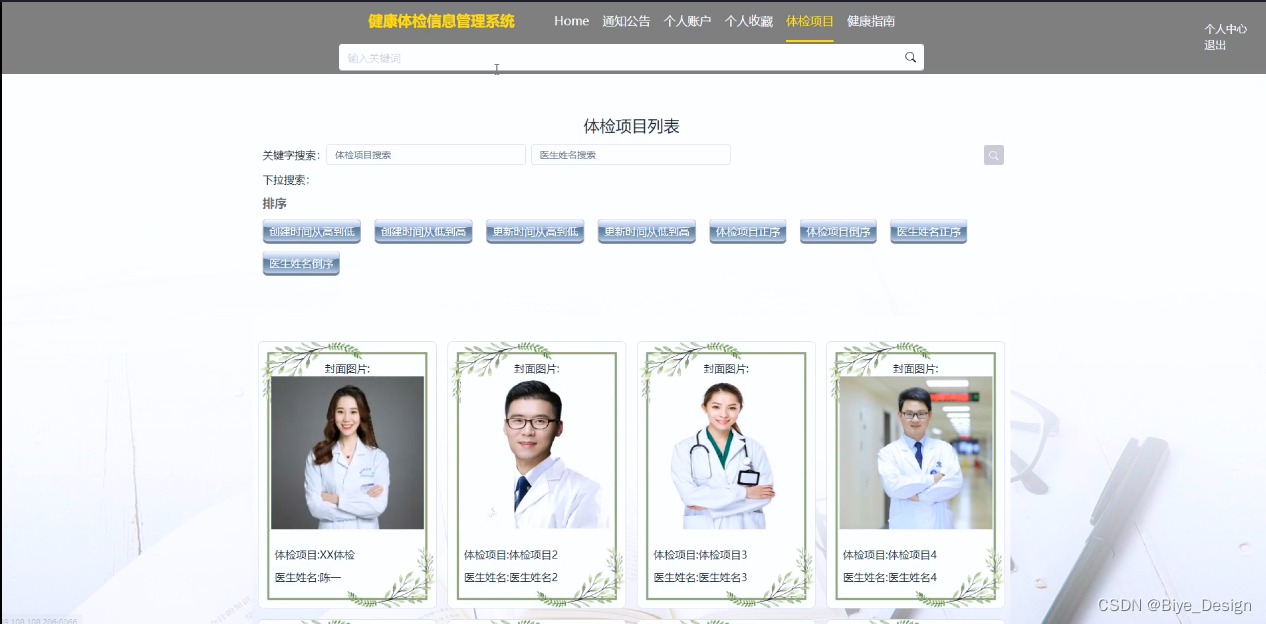Click the 医生姓名倒序 sort button
Viewport: 1266px width, 624px height.
pos(301,264)
